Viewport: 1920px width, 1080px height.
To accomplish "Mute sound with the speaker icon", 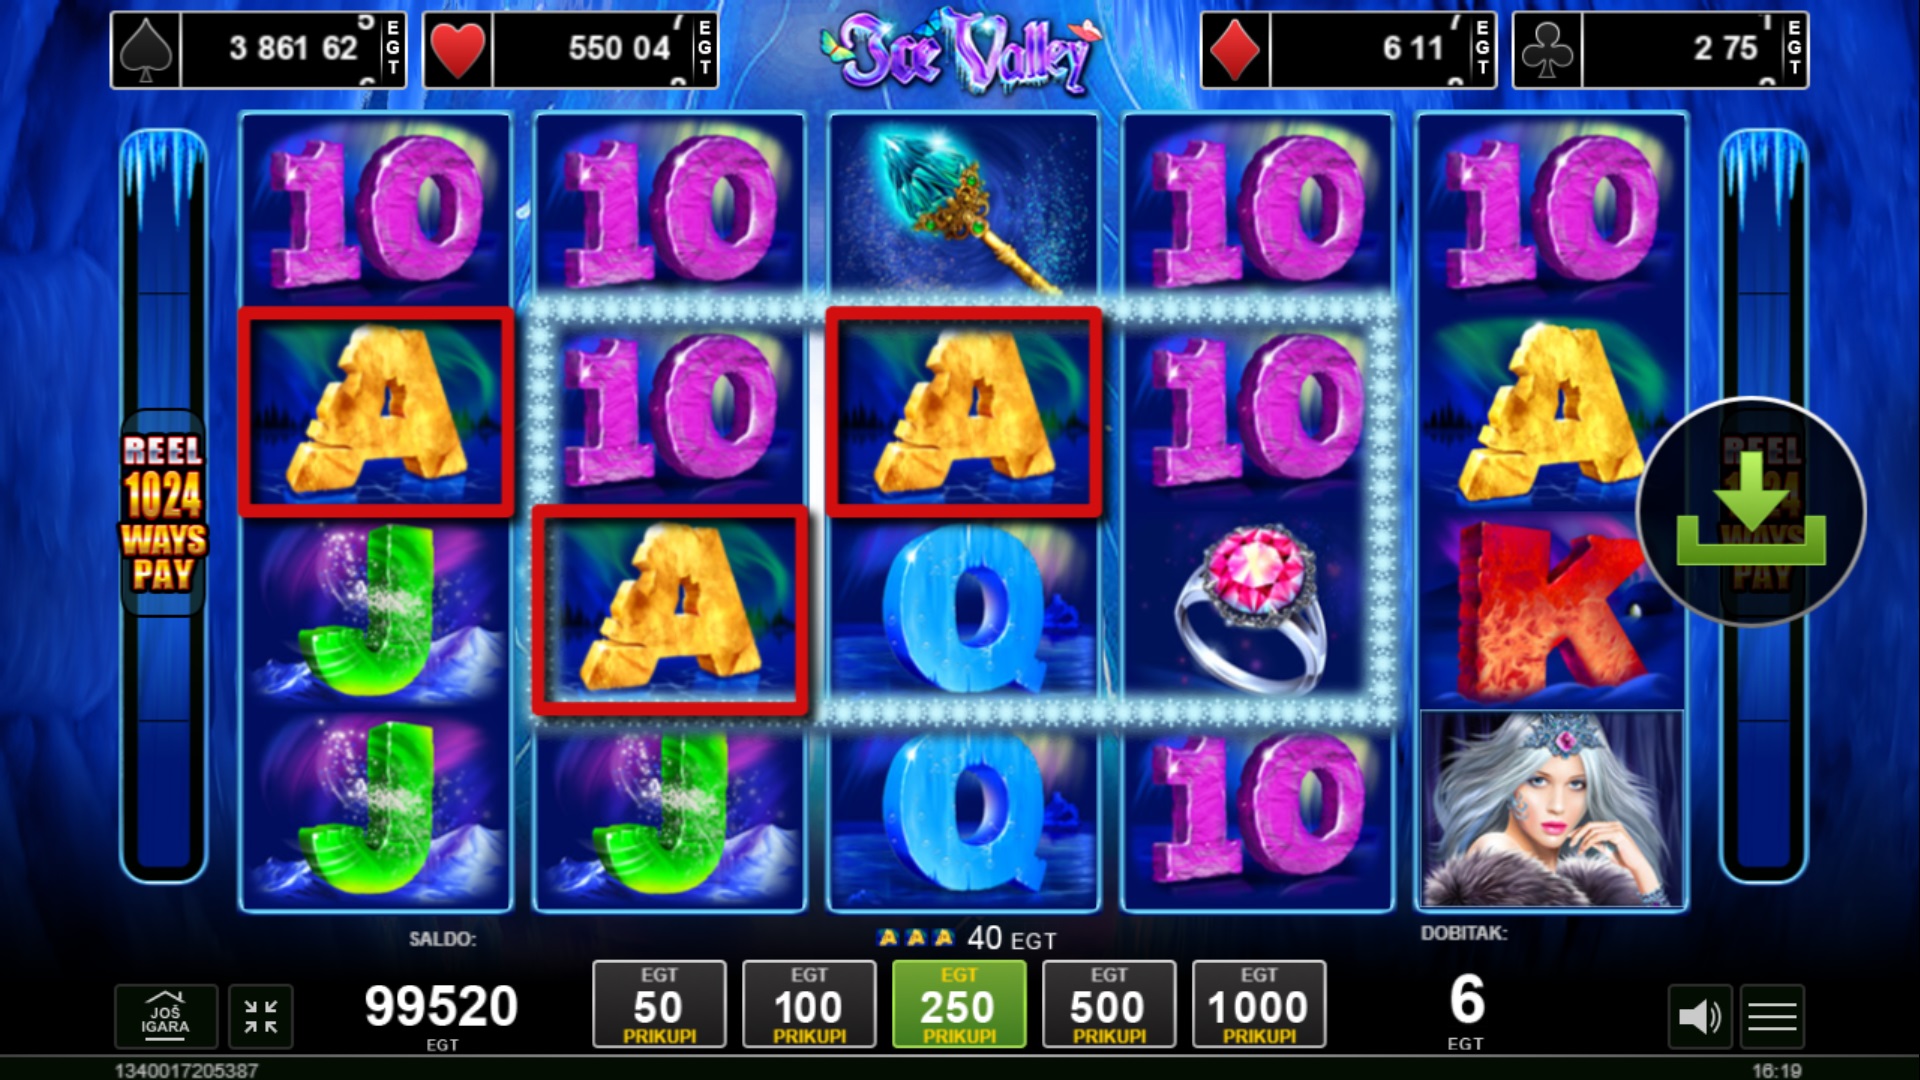I will [x=1699, y=1017].
